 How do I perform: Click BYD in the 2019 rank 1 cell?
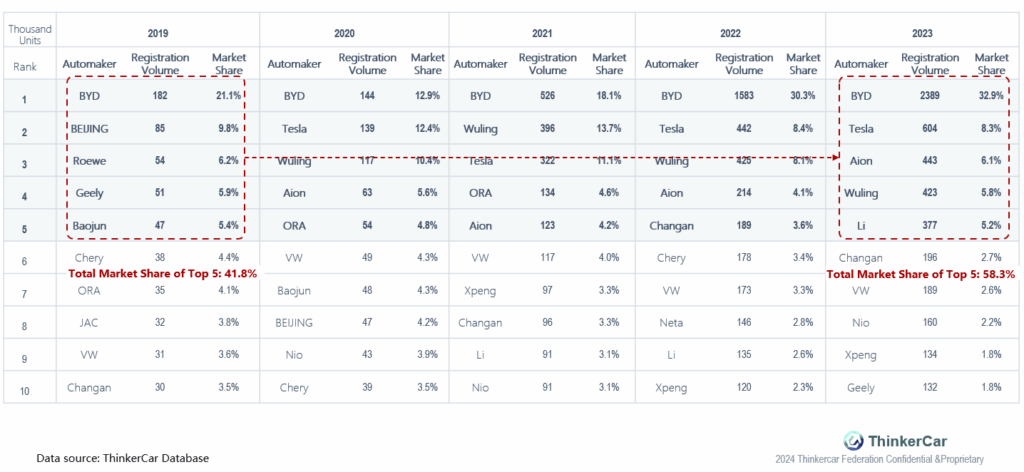[89, 96]
